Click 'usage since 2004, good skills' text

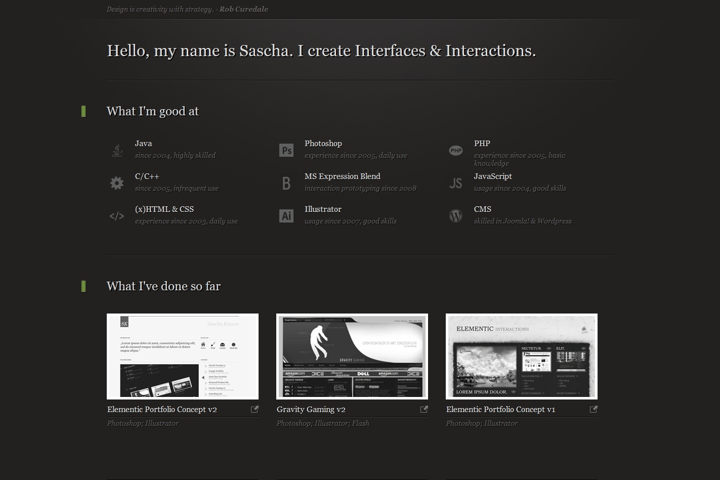(x=520, y=188)
